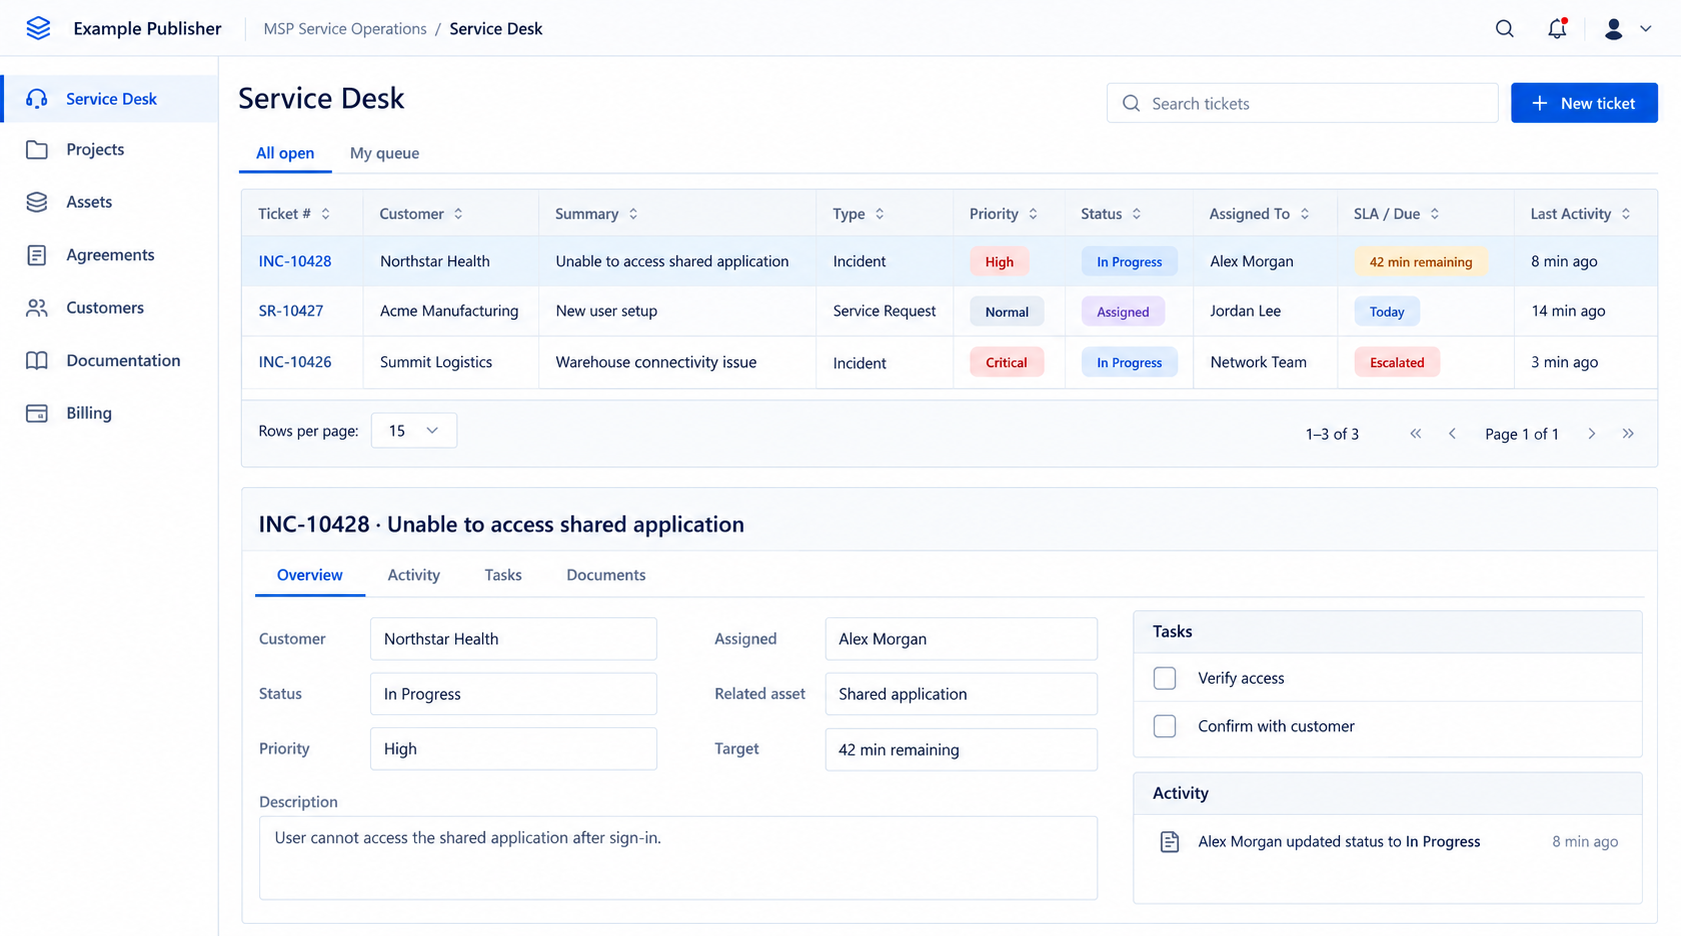Image resolution: width=1681 pixels, height=936 pixels.
Task: Open Projects in the sidebar
Action: pos(109,150)
